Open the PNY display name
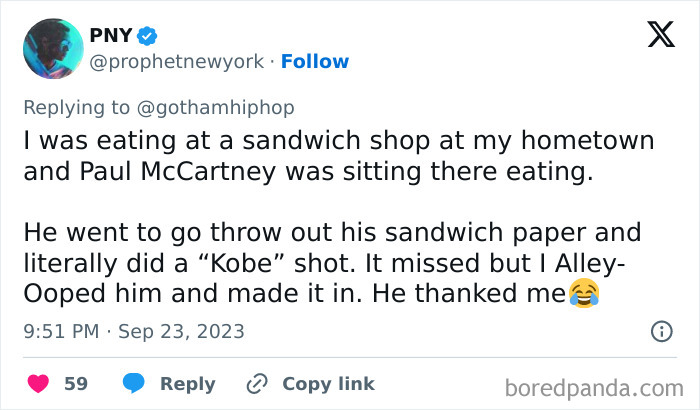The image size is (700, 410). coord(109,36)
